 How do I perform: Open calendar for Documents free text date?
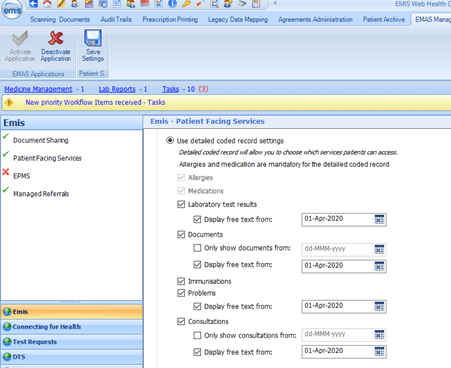point(379,266)
